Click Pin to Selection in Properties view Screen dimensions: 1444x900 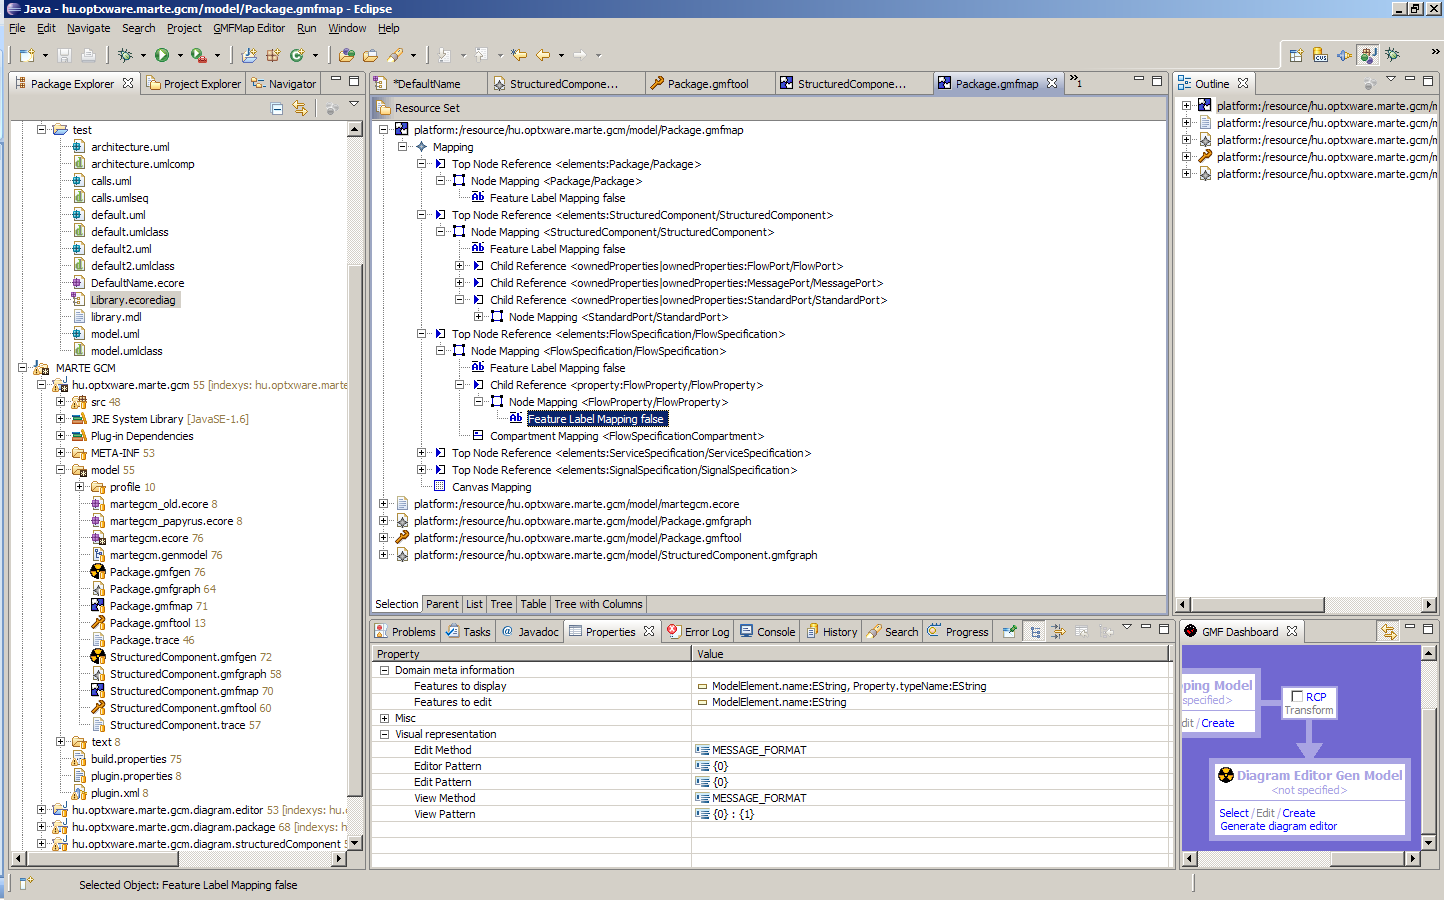[x=1009, y=631]
